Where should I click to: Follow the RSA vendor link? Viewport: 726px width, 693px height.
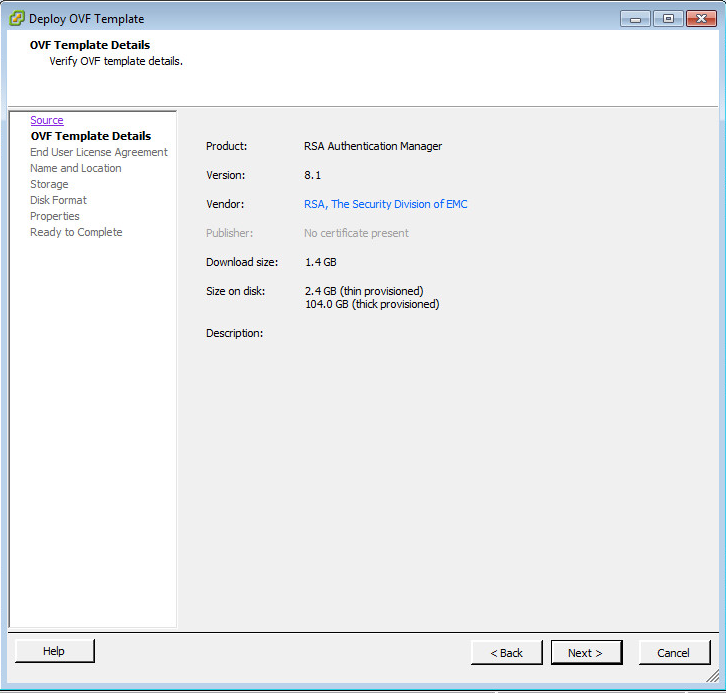[x=386, y=204]
